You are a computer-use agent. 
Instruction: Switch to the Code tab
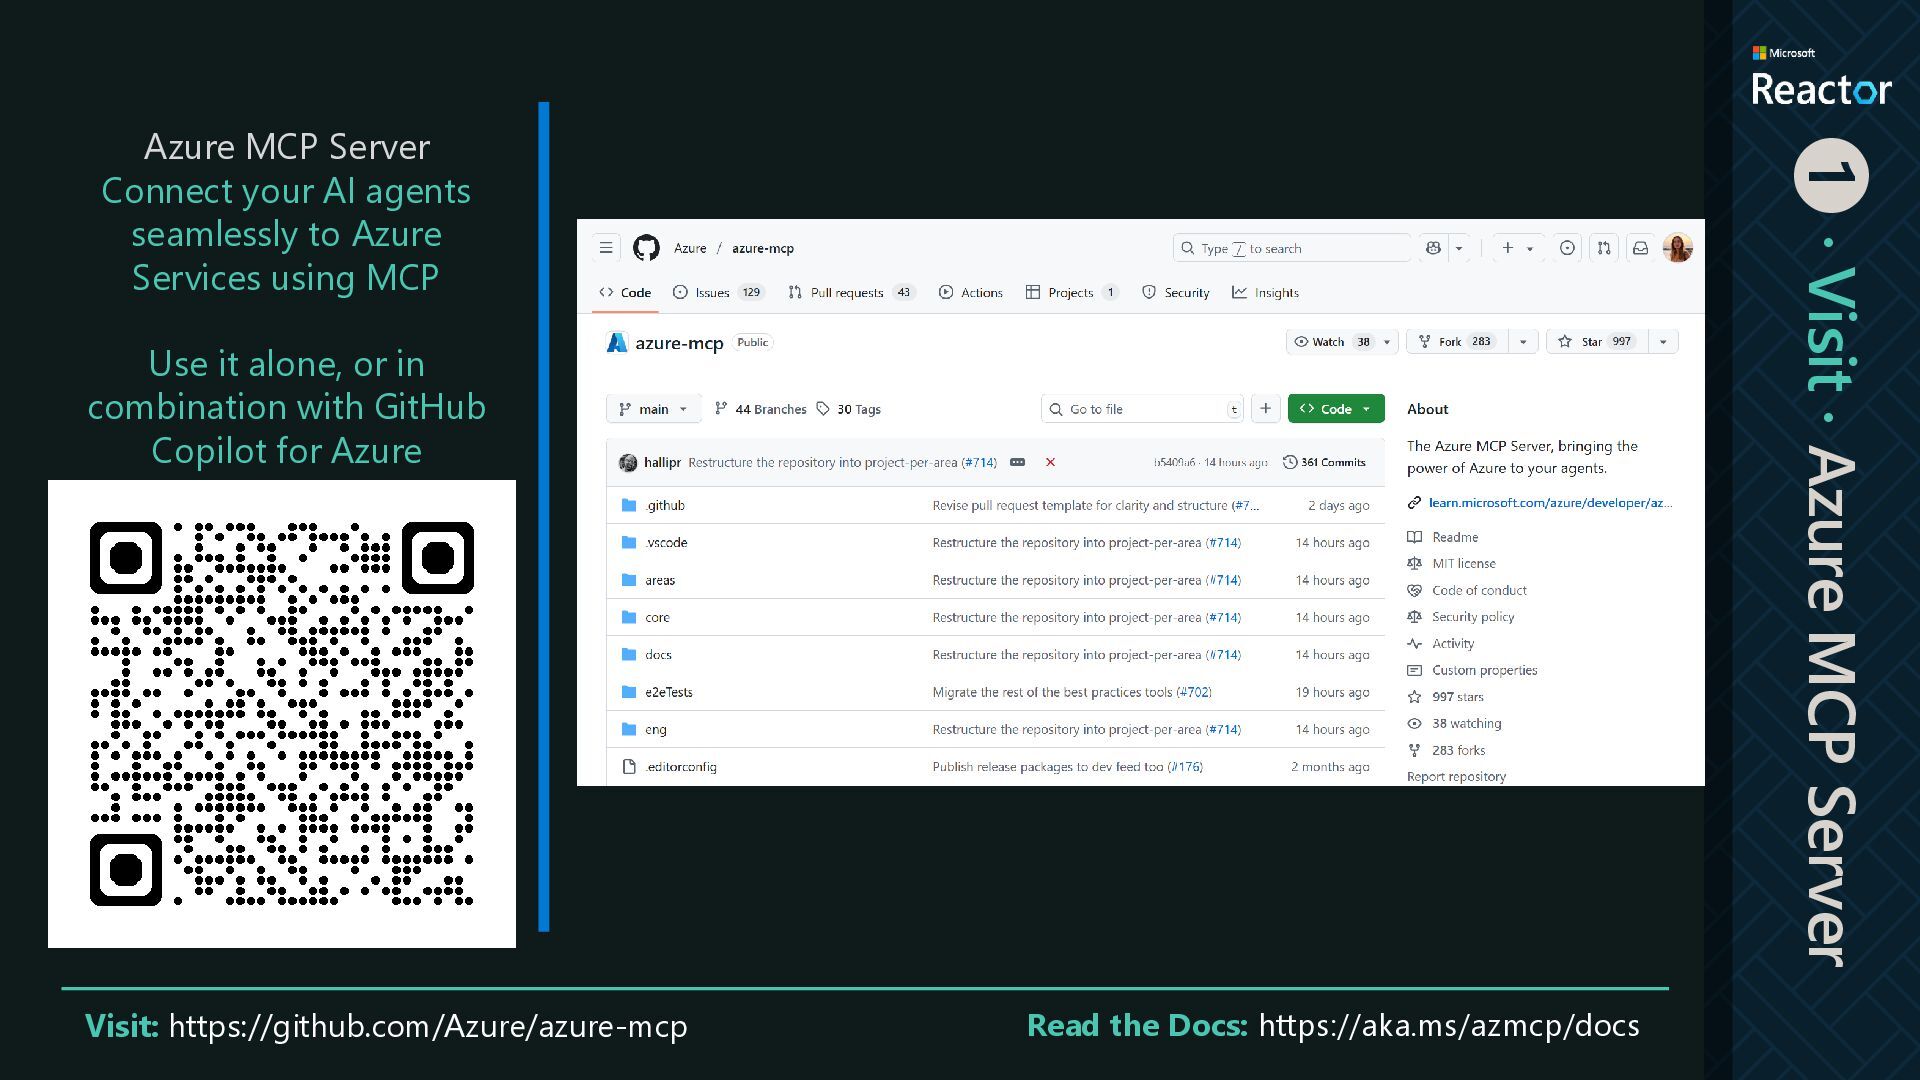point(625,292)
